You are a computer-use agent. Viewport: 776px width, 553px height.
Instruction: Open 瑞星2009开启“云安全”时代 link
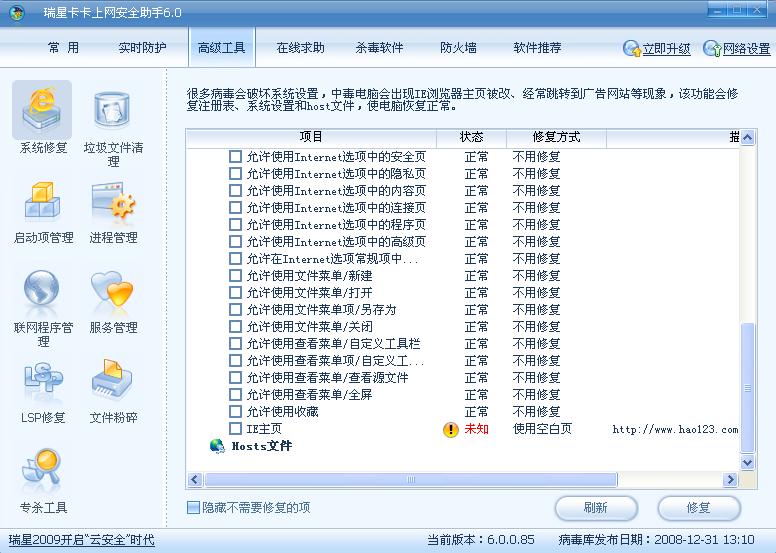coord(82,540)
